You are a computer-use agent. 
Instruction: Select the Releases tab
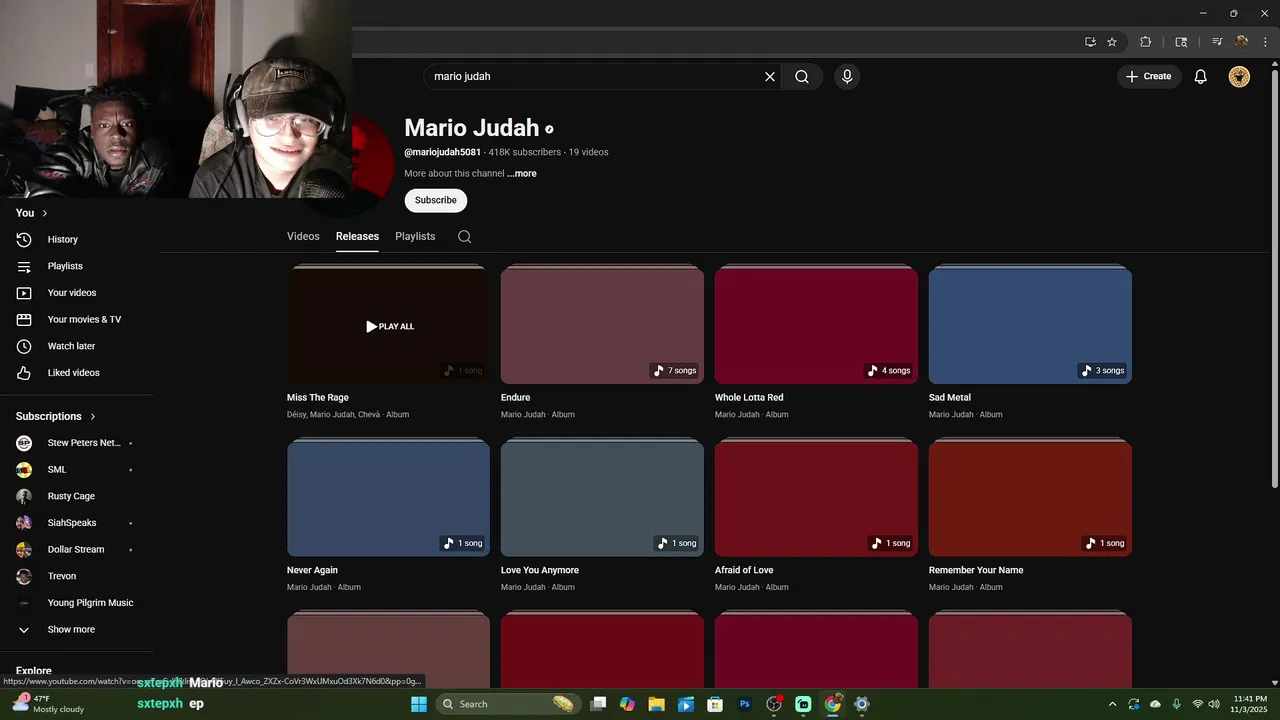pyautogui.click(x=357, y=236)
